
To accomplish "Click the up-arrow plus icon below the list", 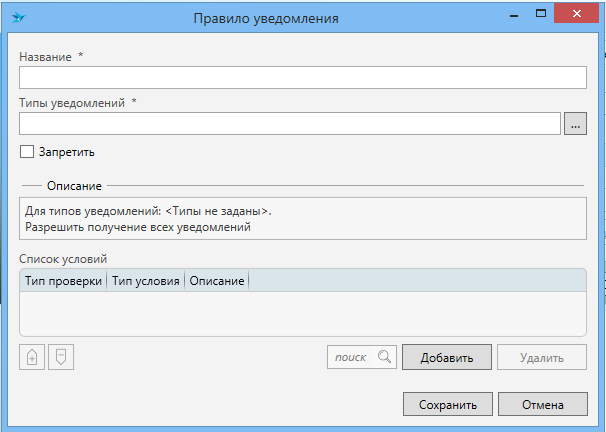I will coord(32,357).
